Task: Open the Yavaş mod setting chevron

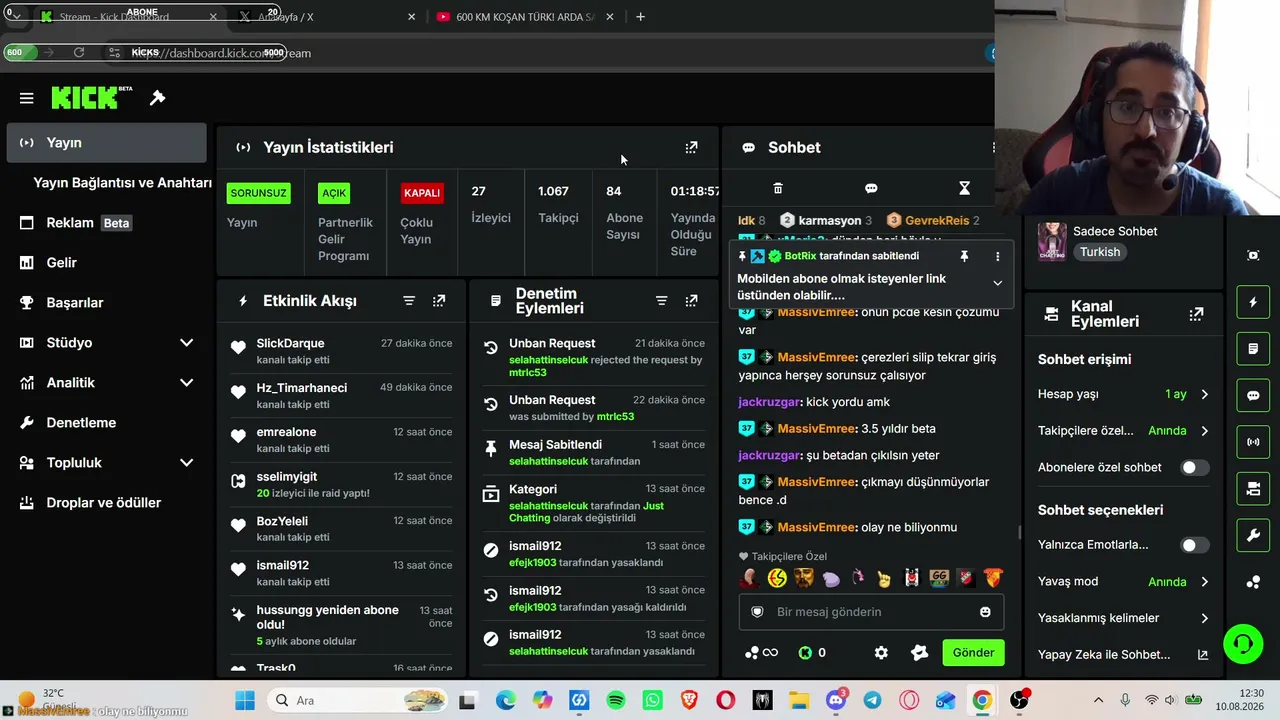Action: pos(1204,582)
